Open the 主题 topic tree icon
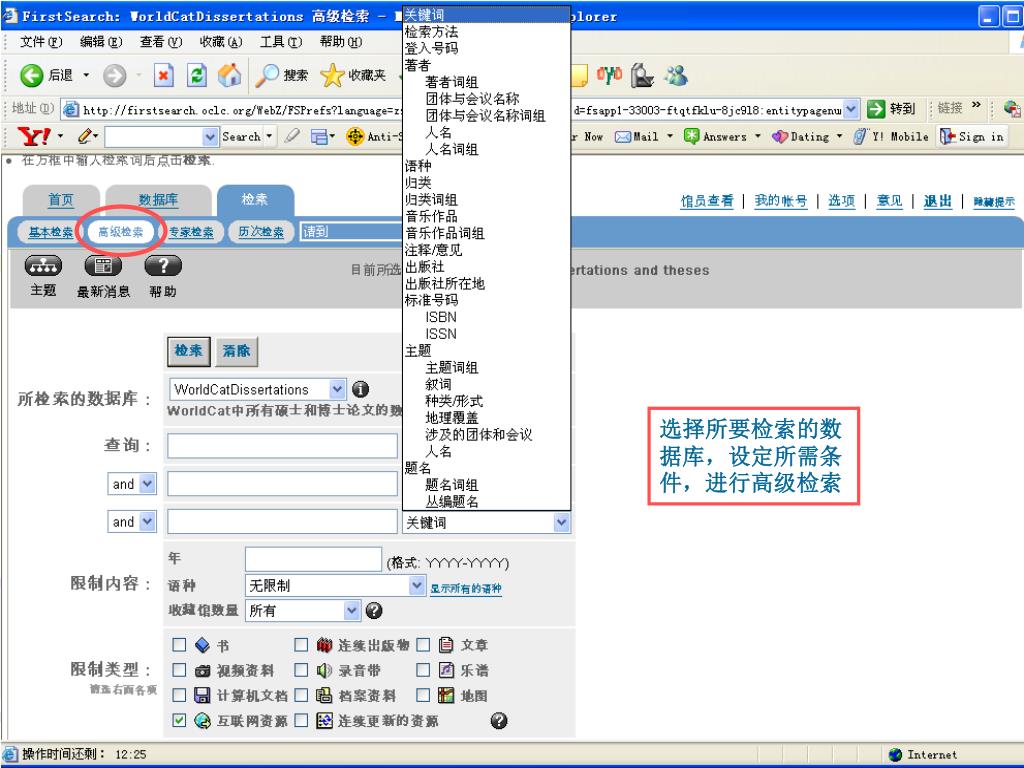Viewport: 1024px width, 768px height. coord(43,266)
